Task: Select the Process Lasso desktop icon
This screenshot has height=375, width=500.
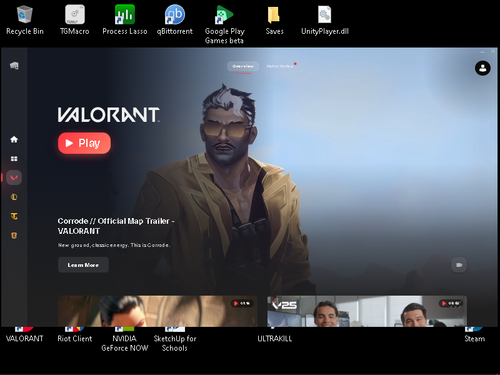Action: click(x=125, y=20)
